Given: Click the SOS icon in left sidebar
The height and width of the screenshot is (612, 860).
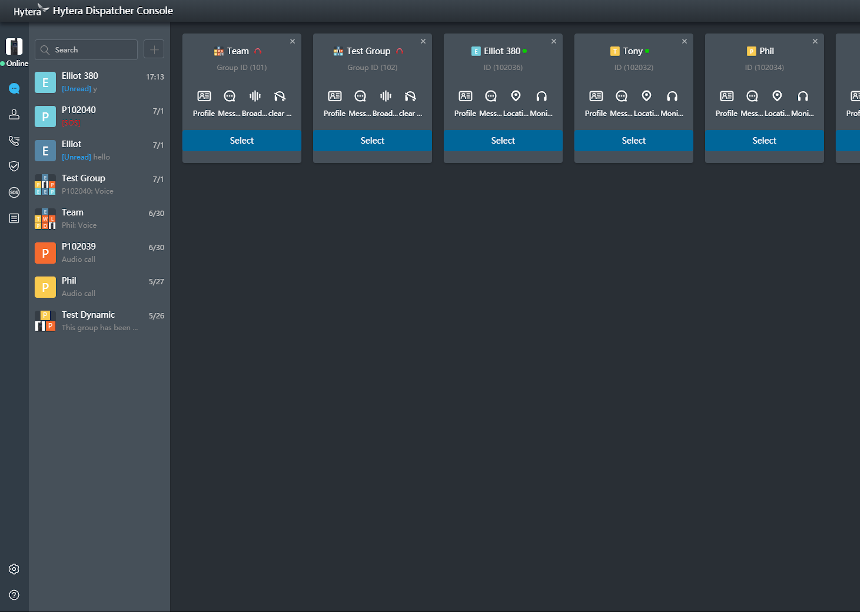Looking at the screenshot, I should (x=14, y=192).
